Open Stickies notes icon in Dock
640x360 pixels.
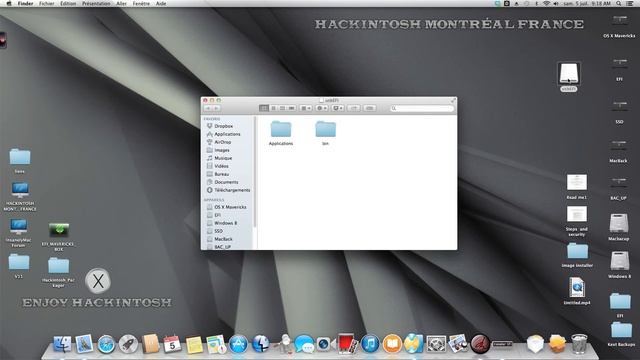[194, 344]
